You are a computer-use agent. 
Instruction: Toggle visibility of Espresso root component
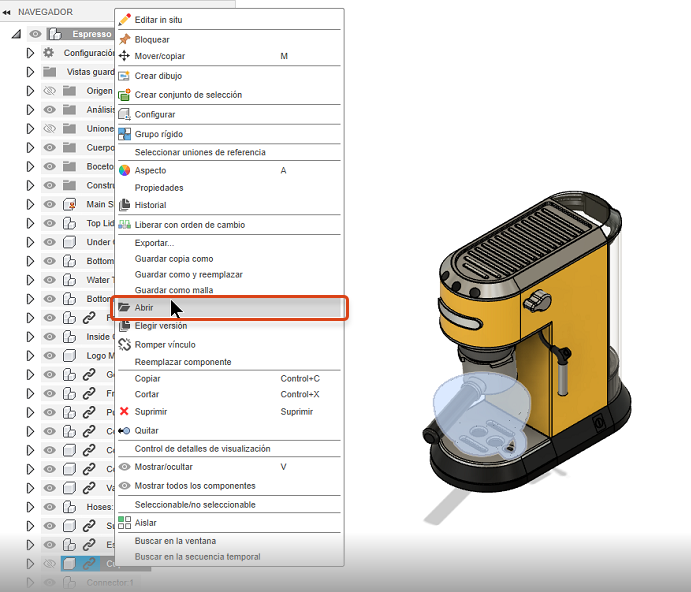[x=35, y=34]
